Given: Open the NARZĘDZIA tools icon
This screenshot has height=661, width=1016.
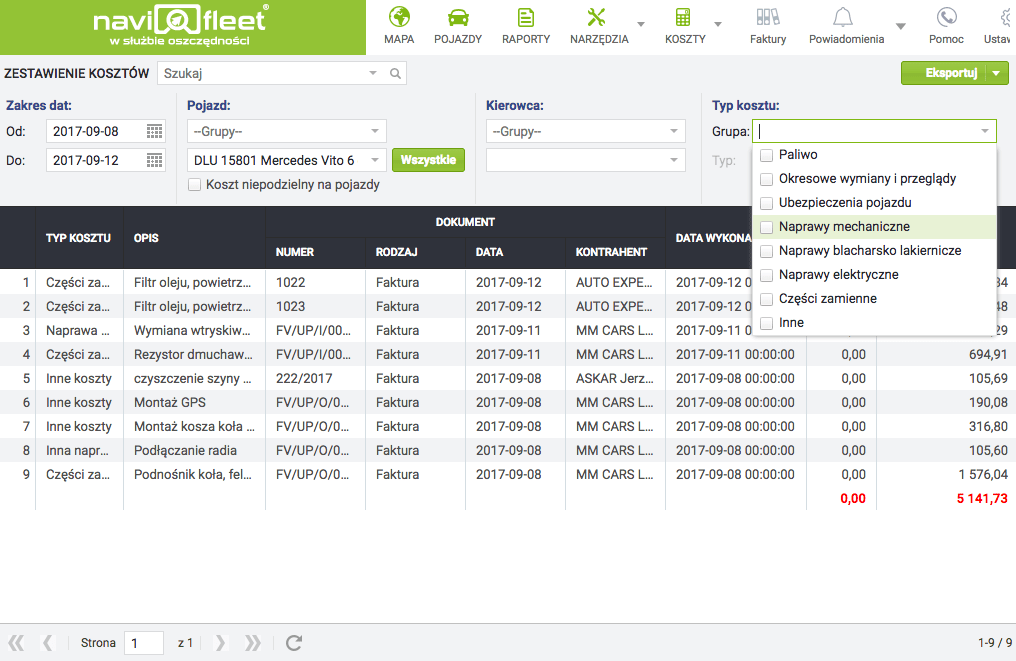Looking at the screenshot, I should pyautogui.click(x=596, y=17).
